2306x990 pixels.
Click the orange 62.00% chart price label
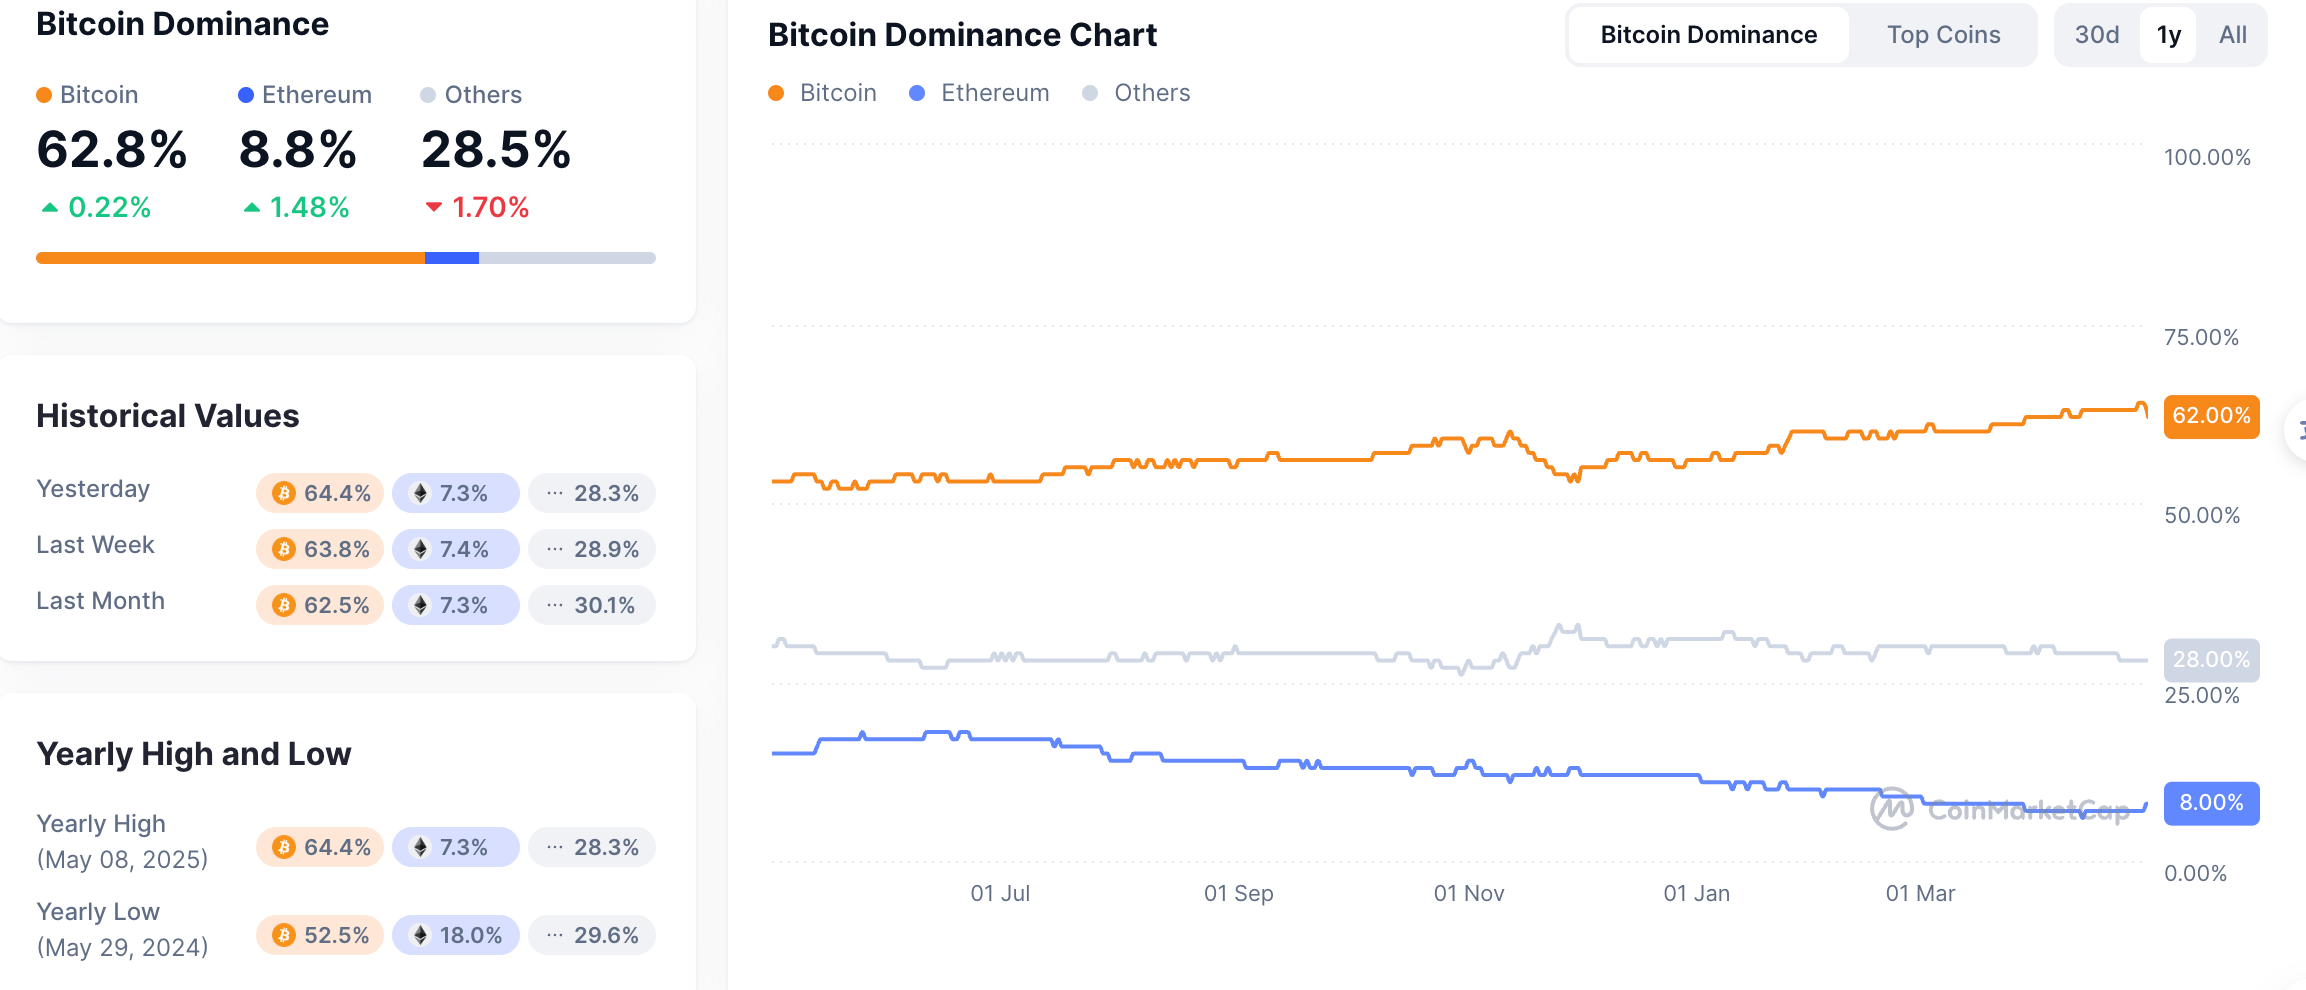(2211, 416)
